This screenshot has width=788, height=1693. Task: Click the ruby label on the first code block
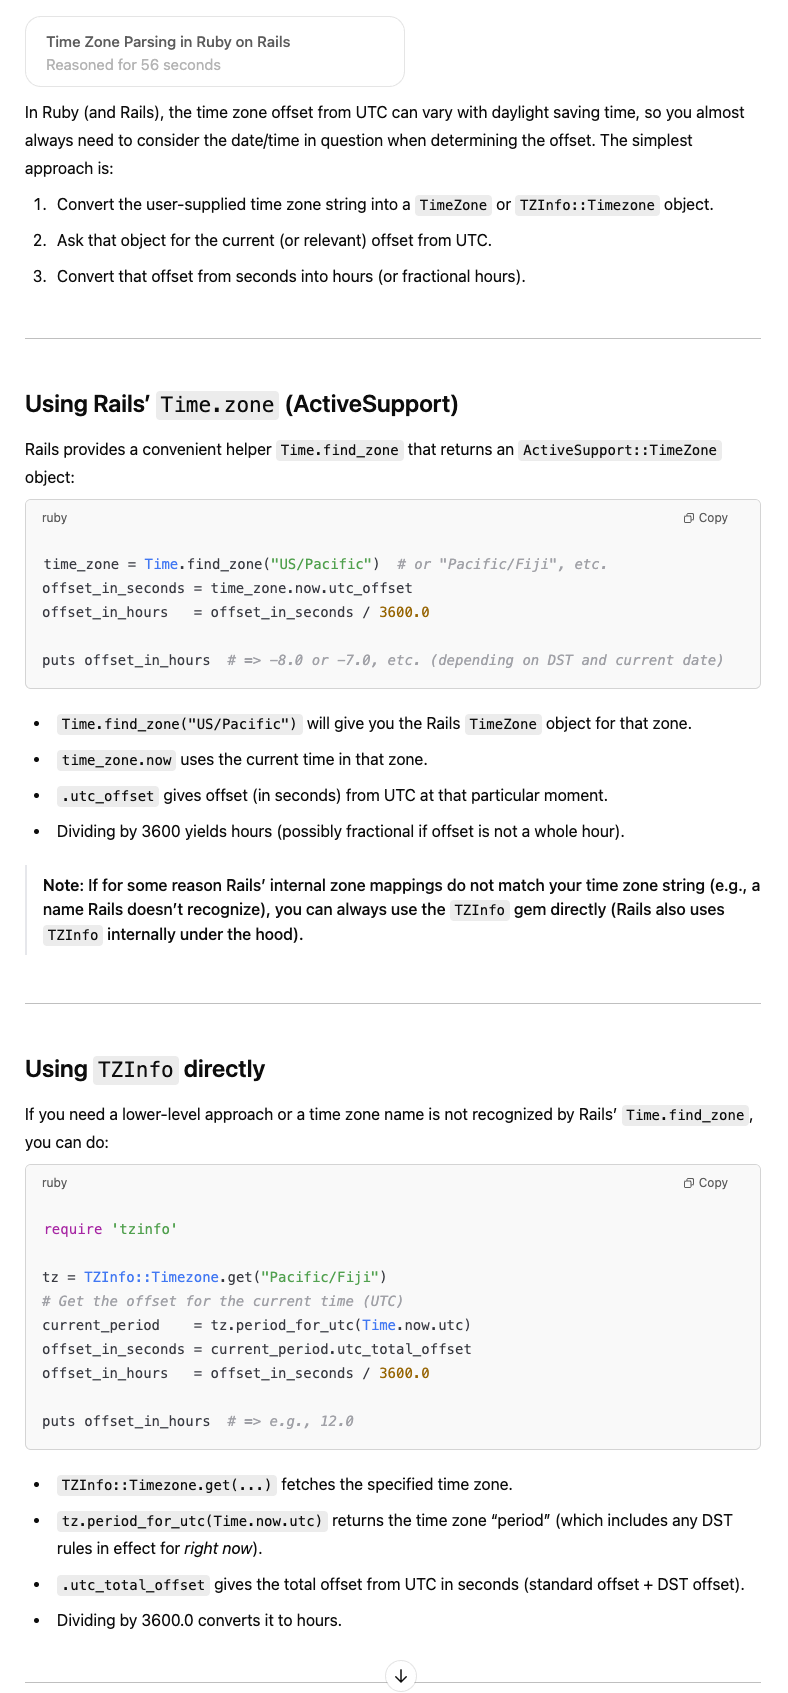click(x=55, y=518)
